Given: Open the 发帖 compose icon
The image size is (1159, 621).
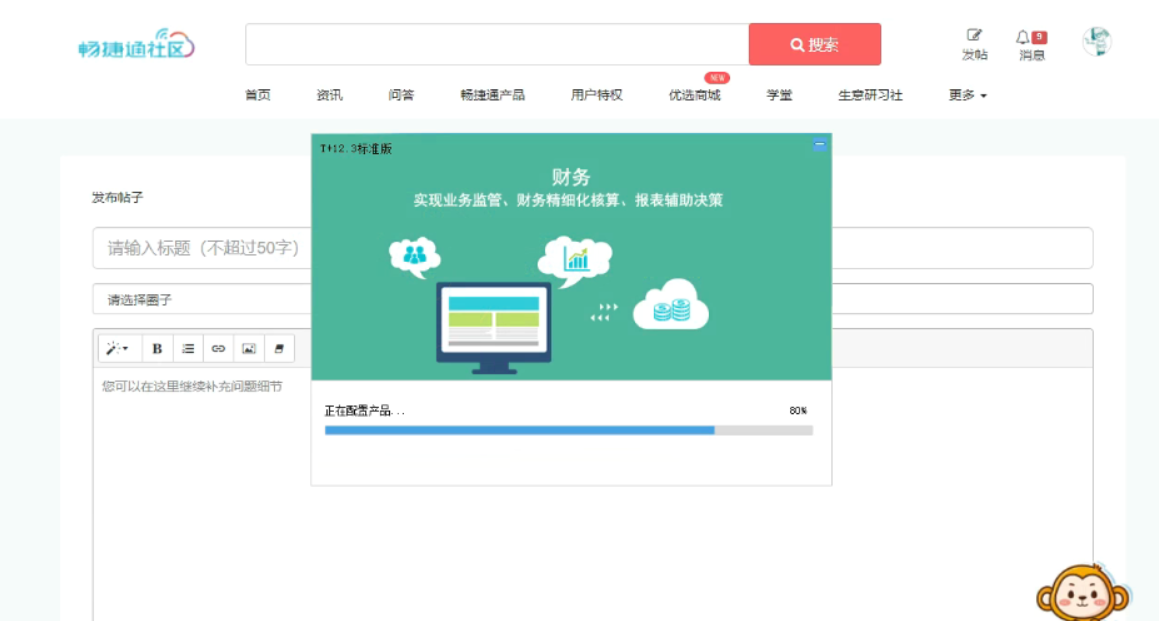Looking at the screenshot, I should click(974, 44).
